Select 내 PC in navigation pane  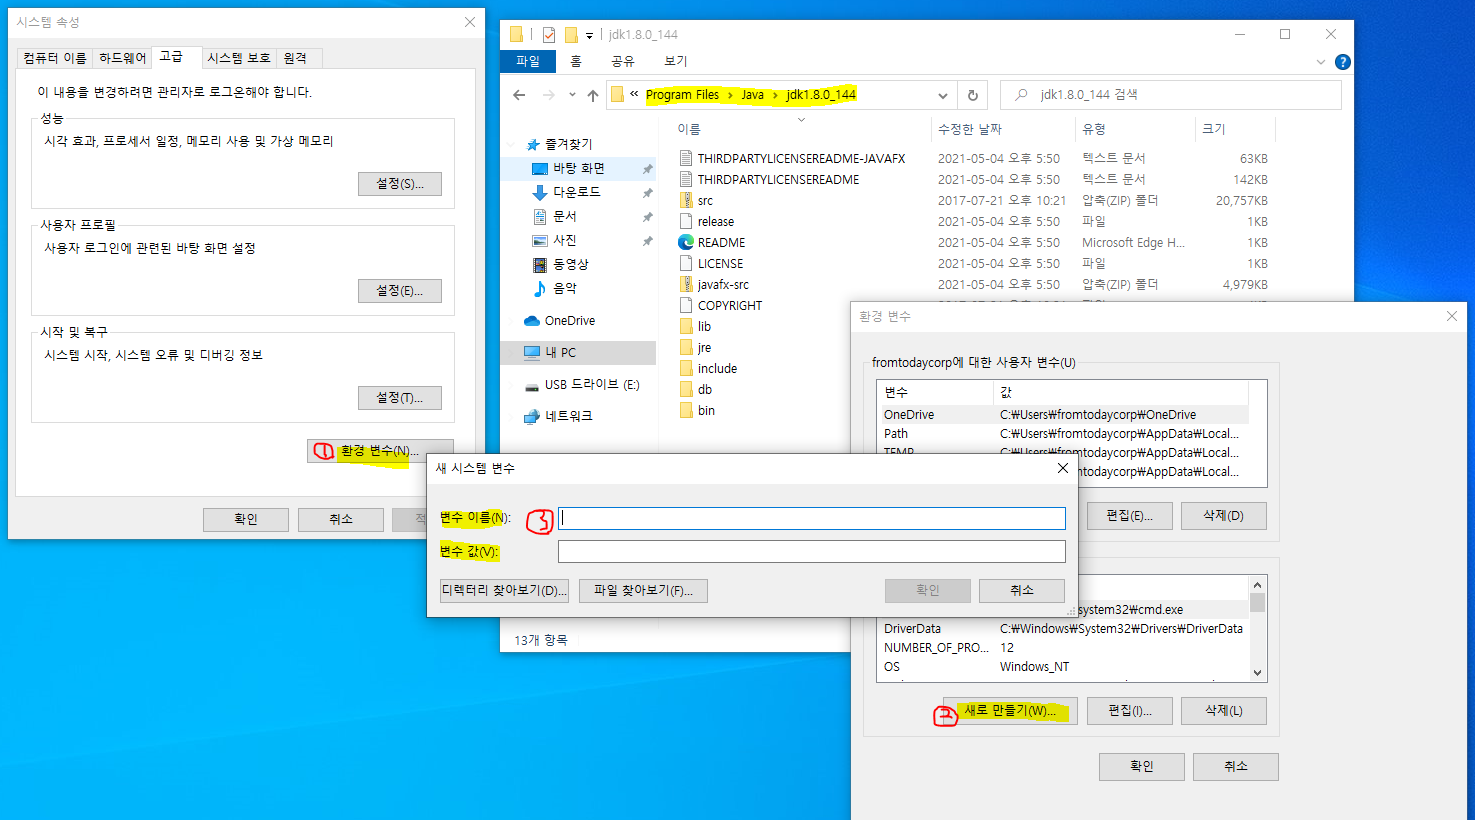click(x=560, y=353)
